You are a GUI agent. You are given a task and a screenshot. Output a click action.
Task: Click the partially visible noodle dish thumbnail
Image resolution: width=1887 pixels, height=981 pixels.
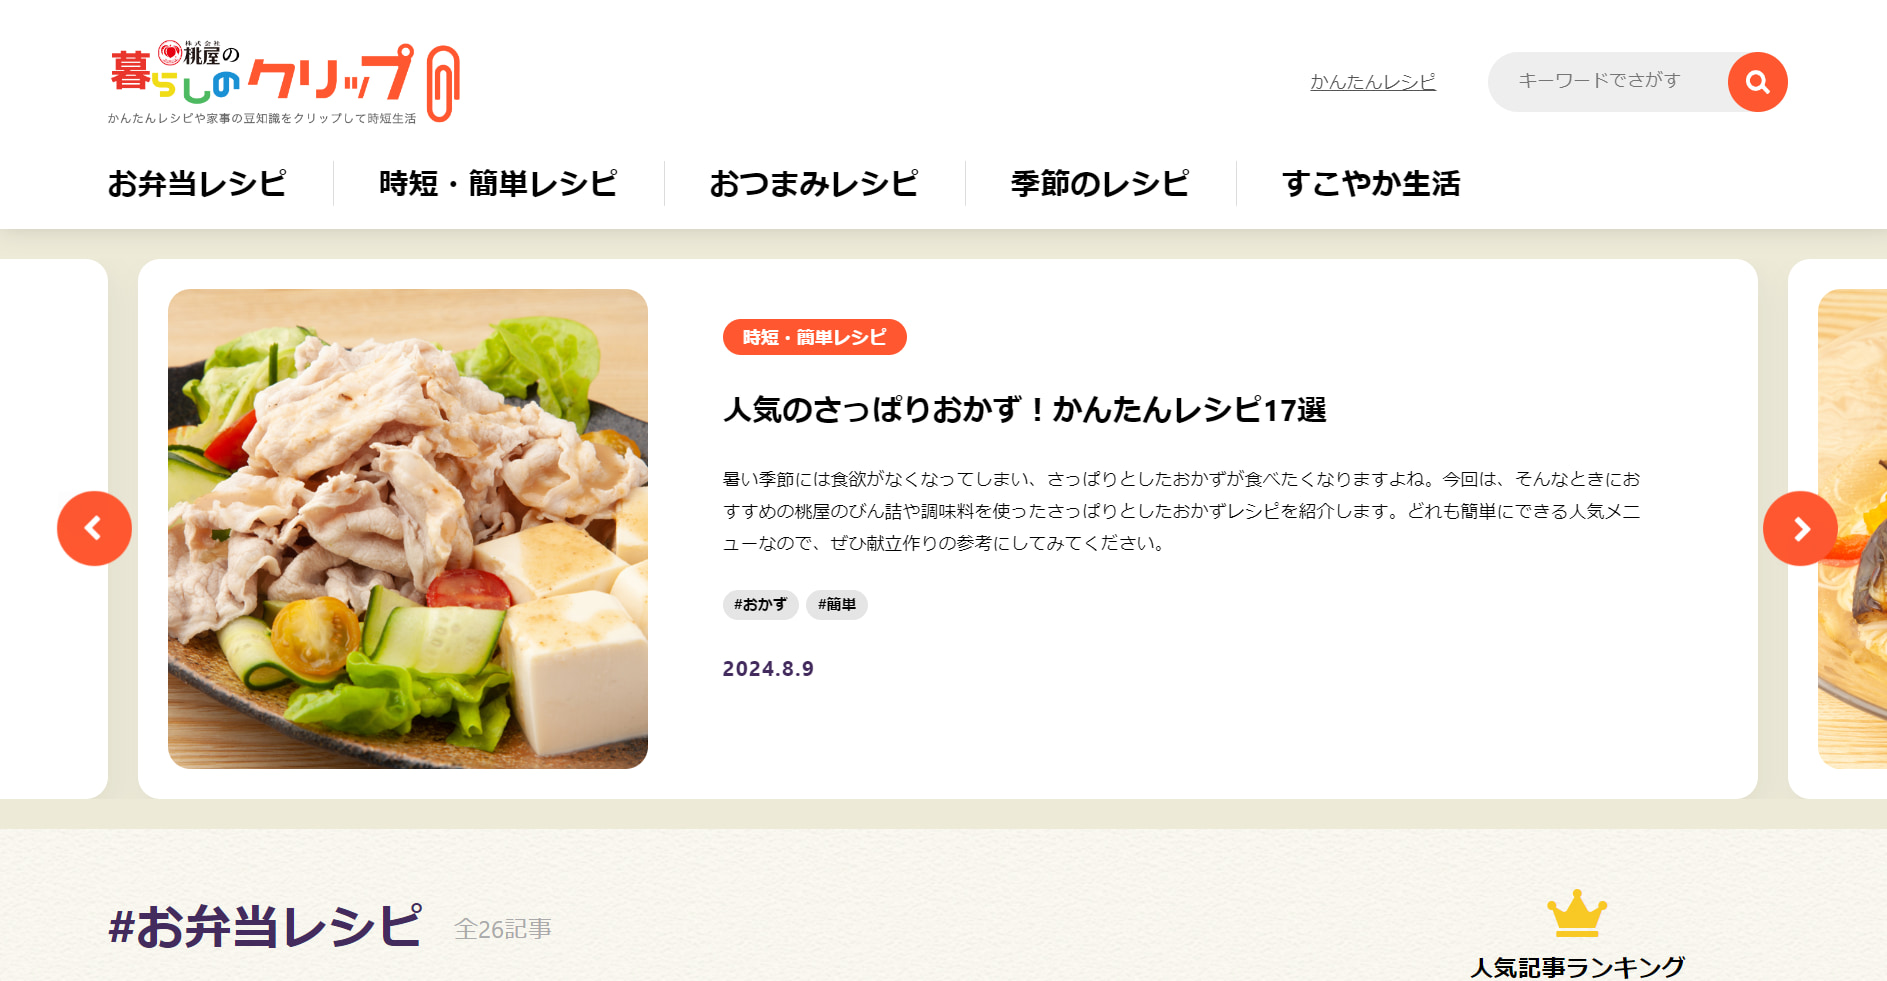[x=1852, y=529]
